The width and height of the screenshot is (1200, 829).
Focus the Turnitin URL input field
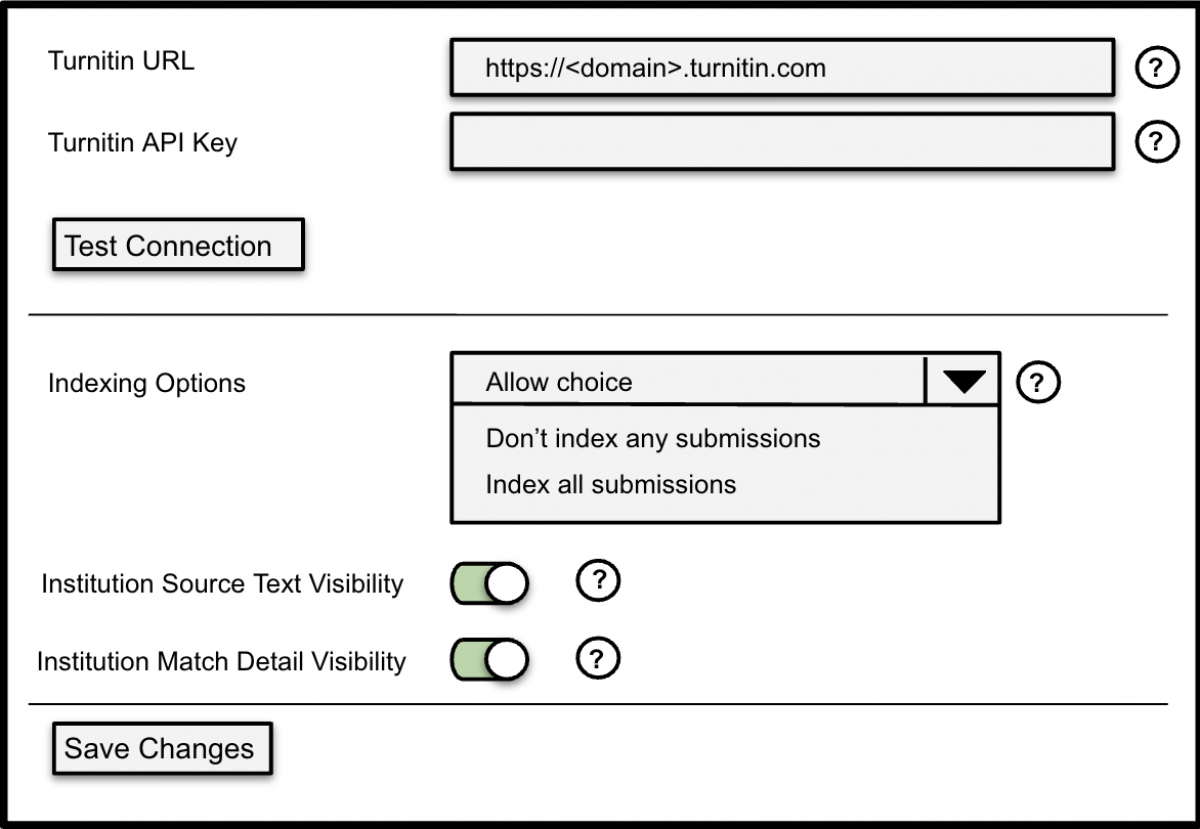tap(782, 68)
